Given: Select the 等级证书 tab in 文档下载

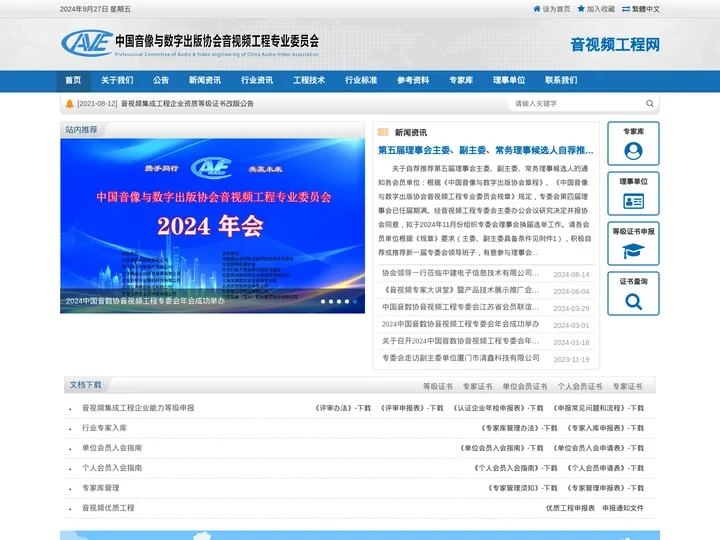Looking at the screenshot, I should click(x=438, y=387).
